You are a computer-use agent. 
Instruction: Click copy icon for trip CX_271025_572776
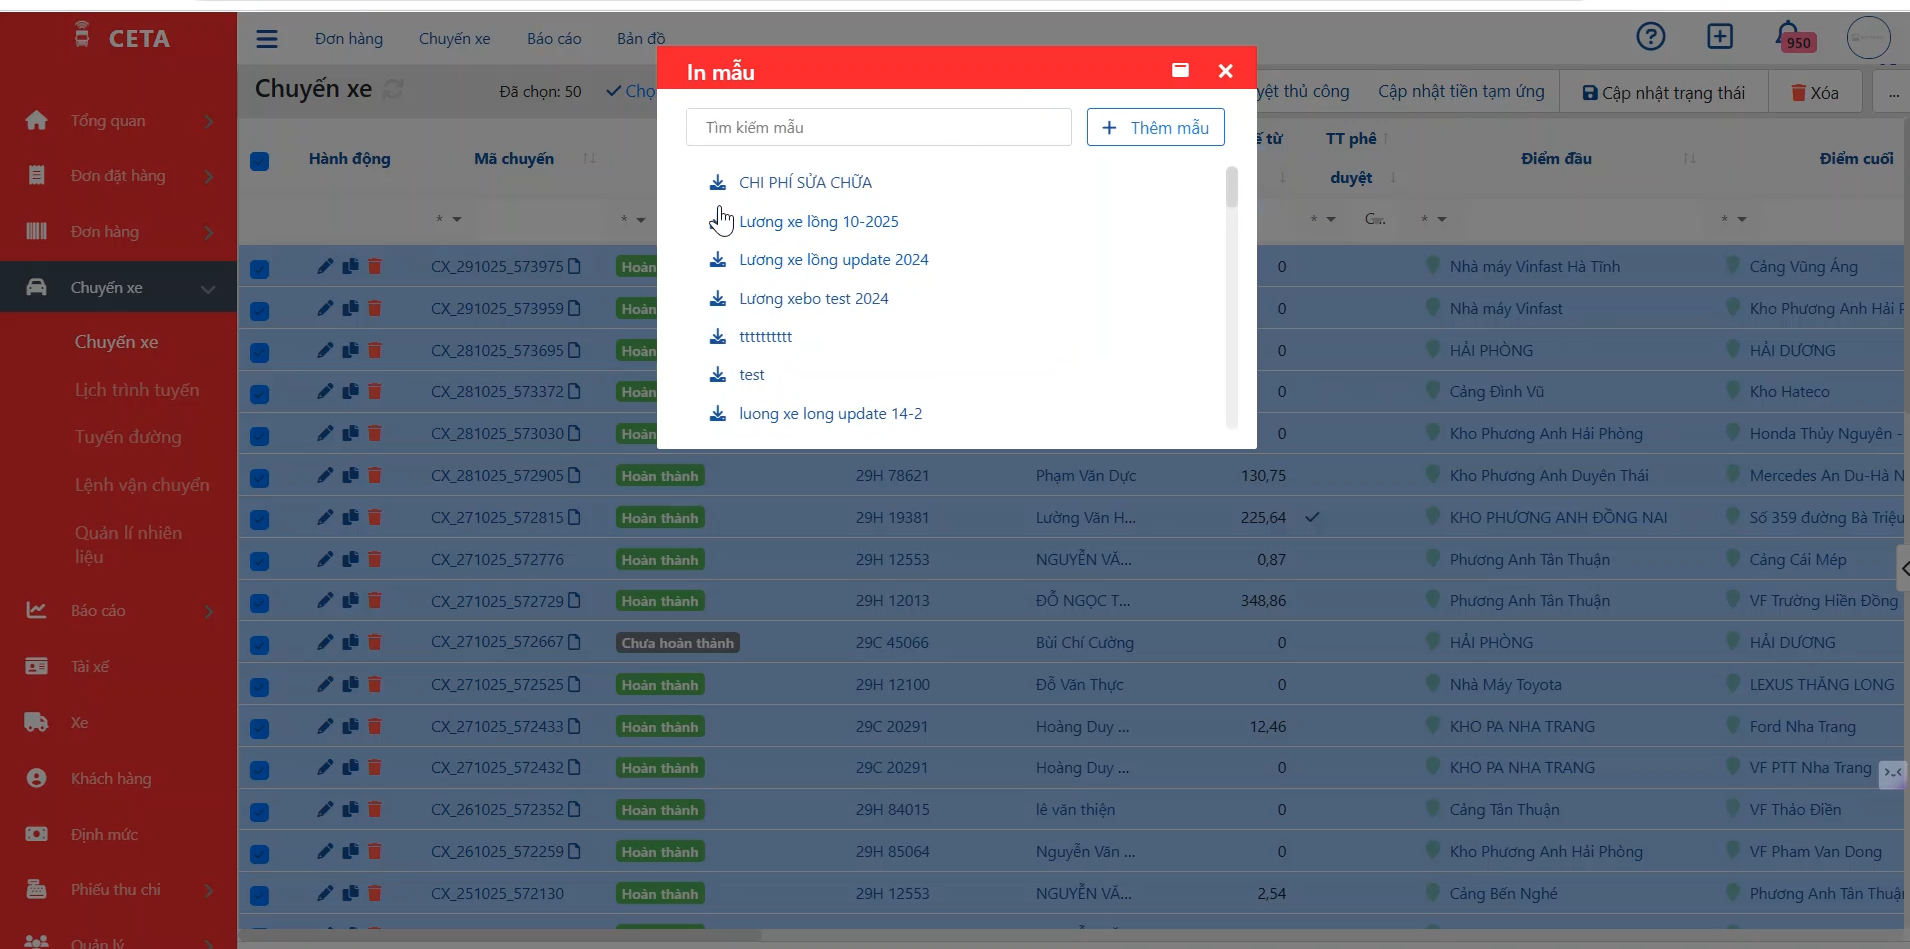click(350, 559)
